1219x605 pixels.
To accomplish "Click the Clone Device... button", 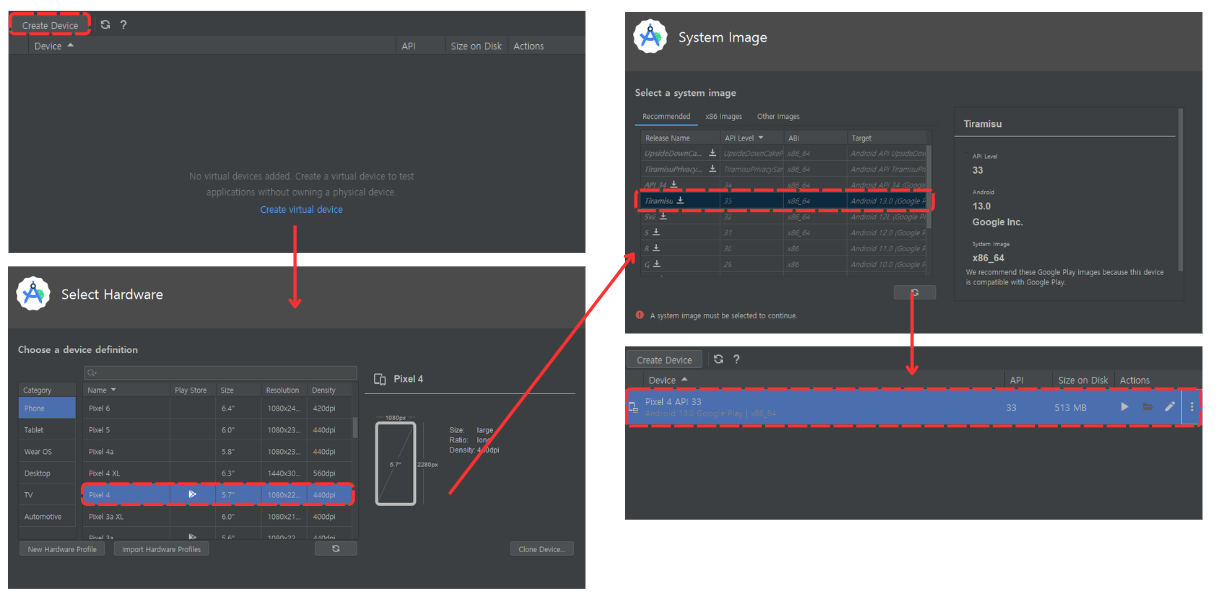I will tap(542, 549).
